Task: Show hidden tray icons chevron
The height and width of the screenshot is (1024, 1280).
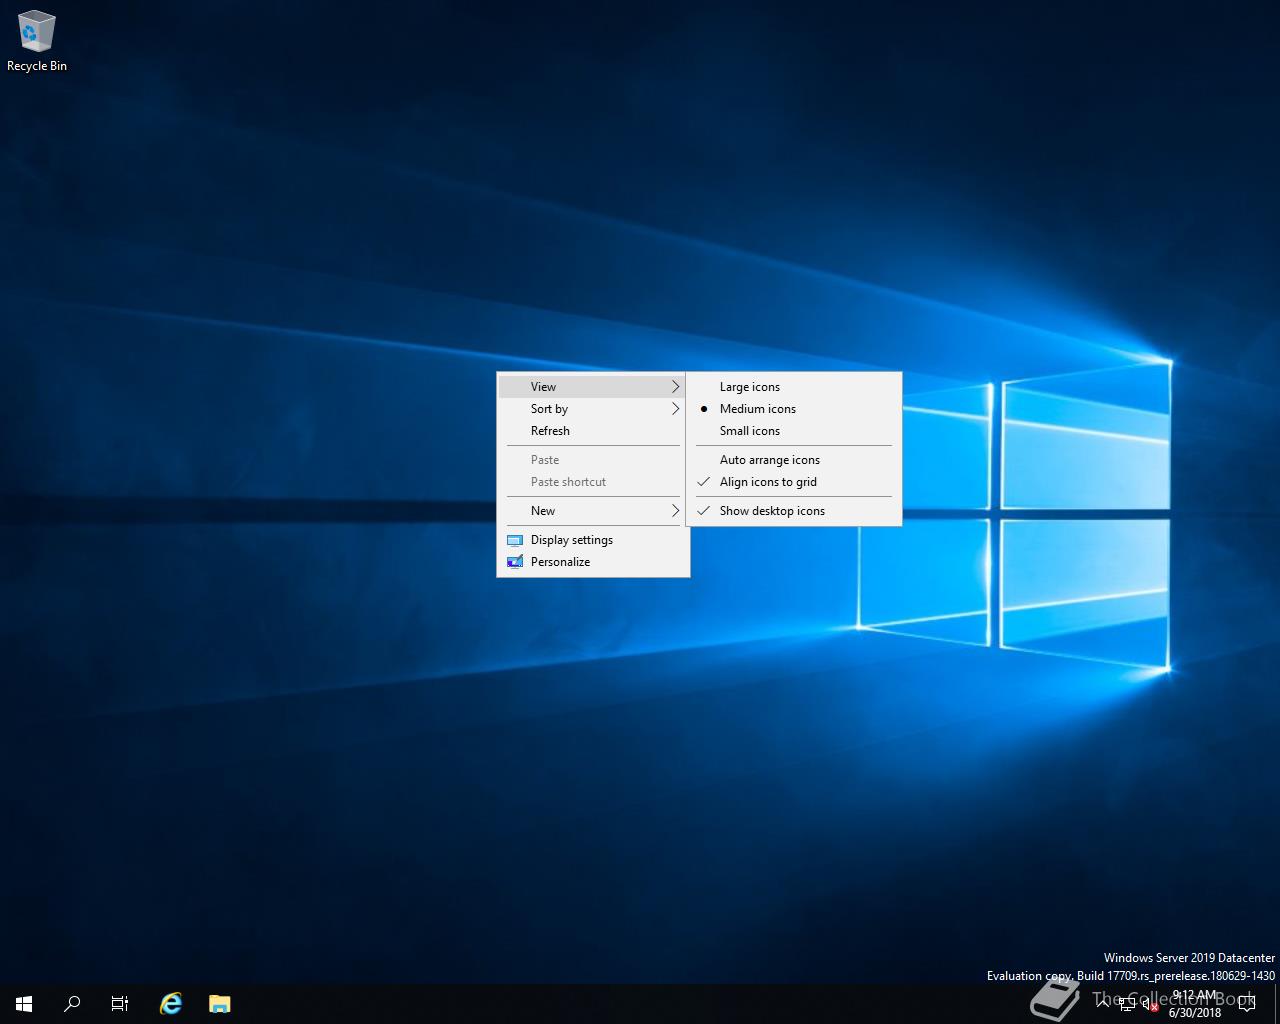Action: coord(1103,1003)
